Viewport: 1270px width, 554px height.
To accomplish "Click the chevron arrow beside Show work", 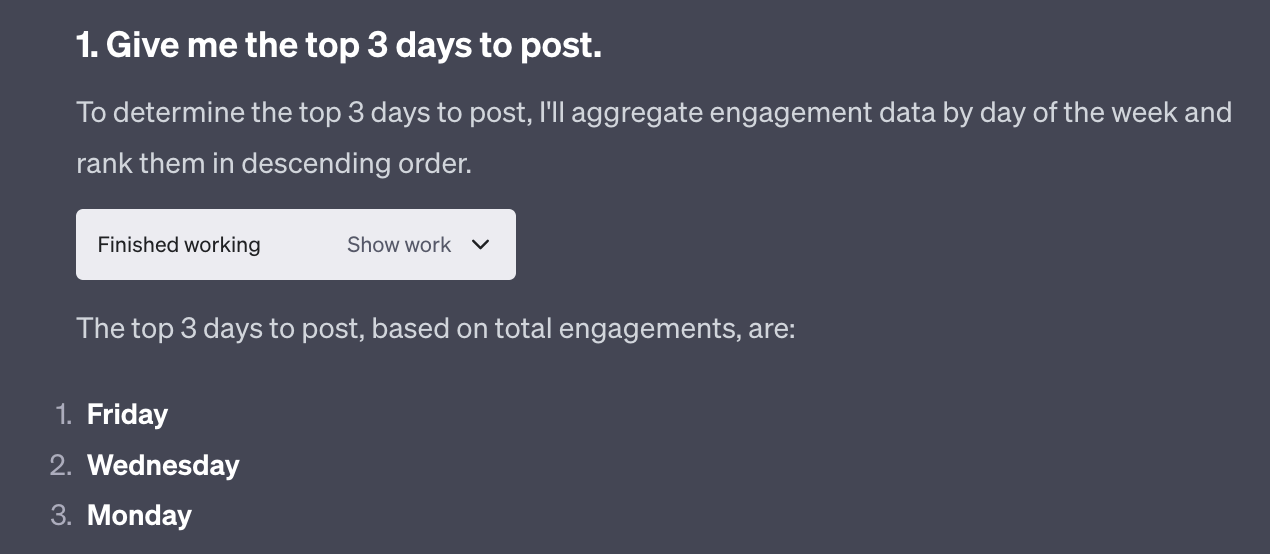I will click(x=480, y=245).
